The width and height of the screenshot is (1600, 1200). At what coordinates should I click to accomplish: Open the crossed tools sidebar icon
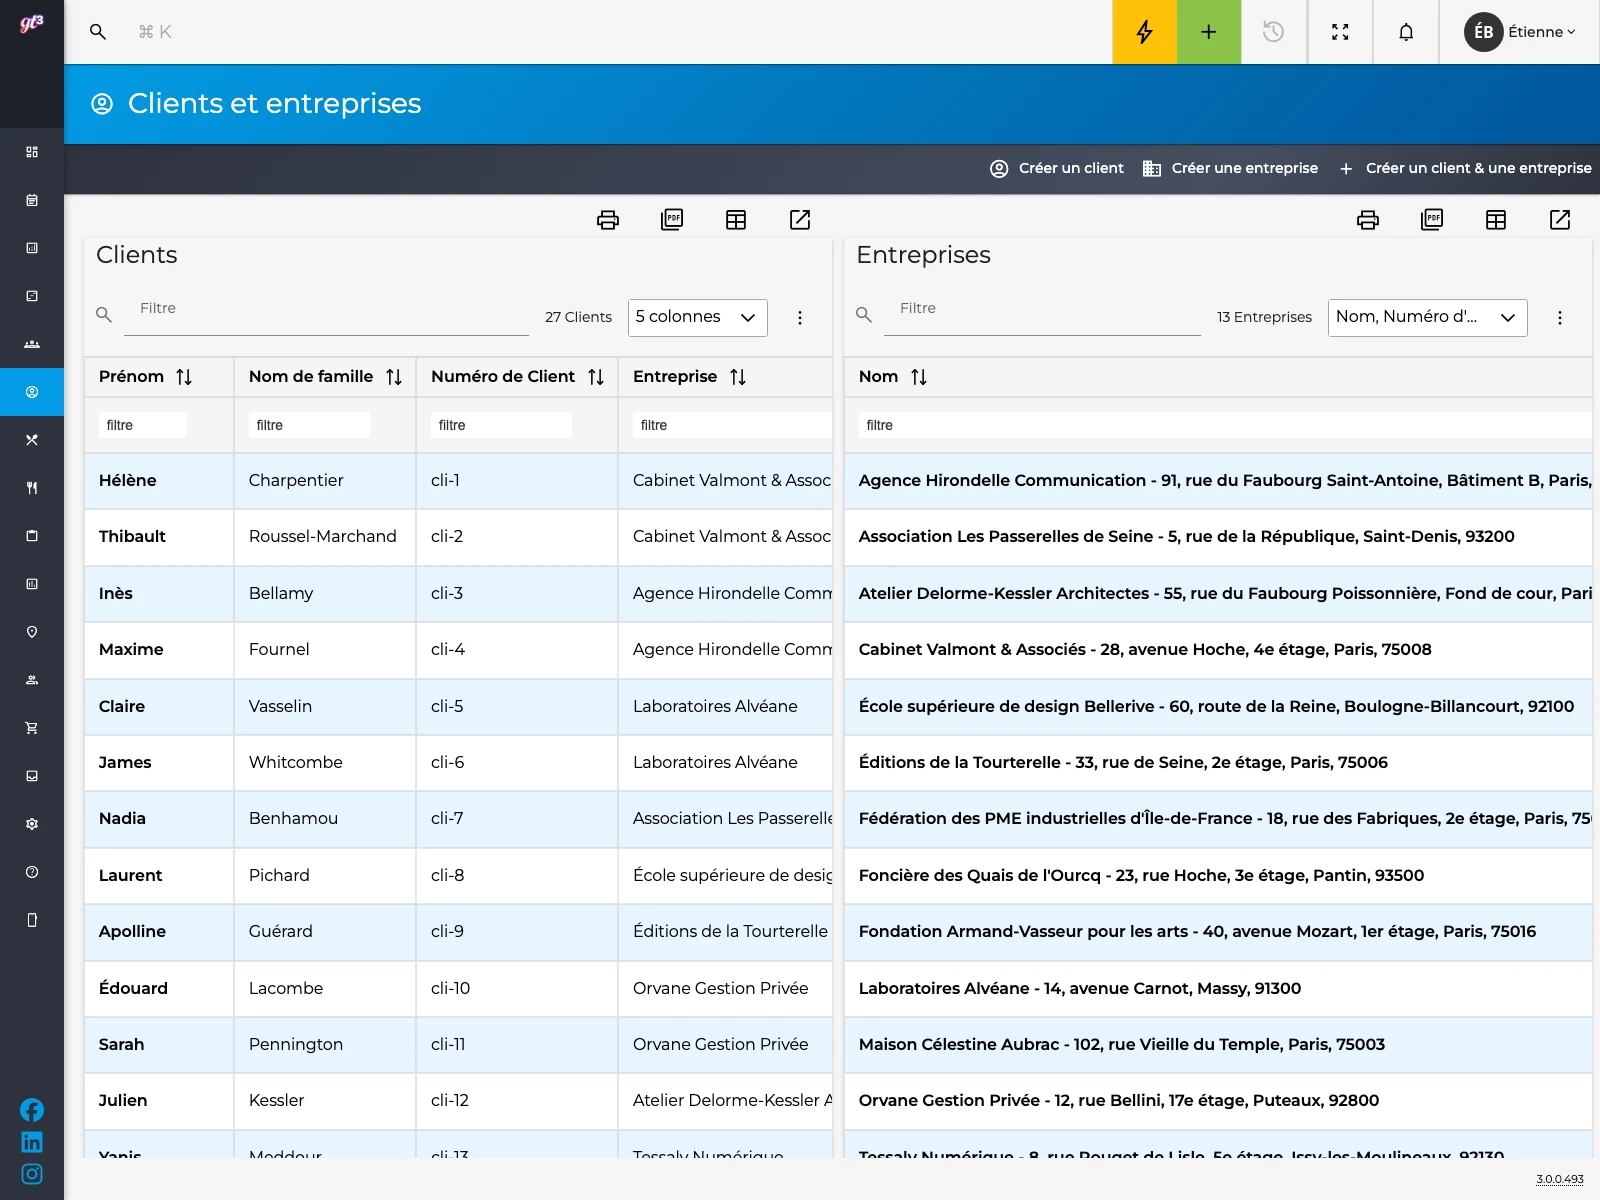pyautogui.click(x=32, y=440)
